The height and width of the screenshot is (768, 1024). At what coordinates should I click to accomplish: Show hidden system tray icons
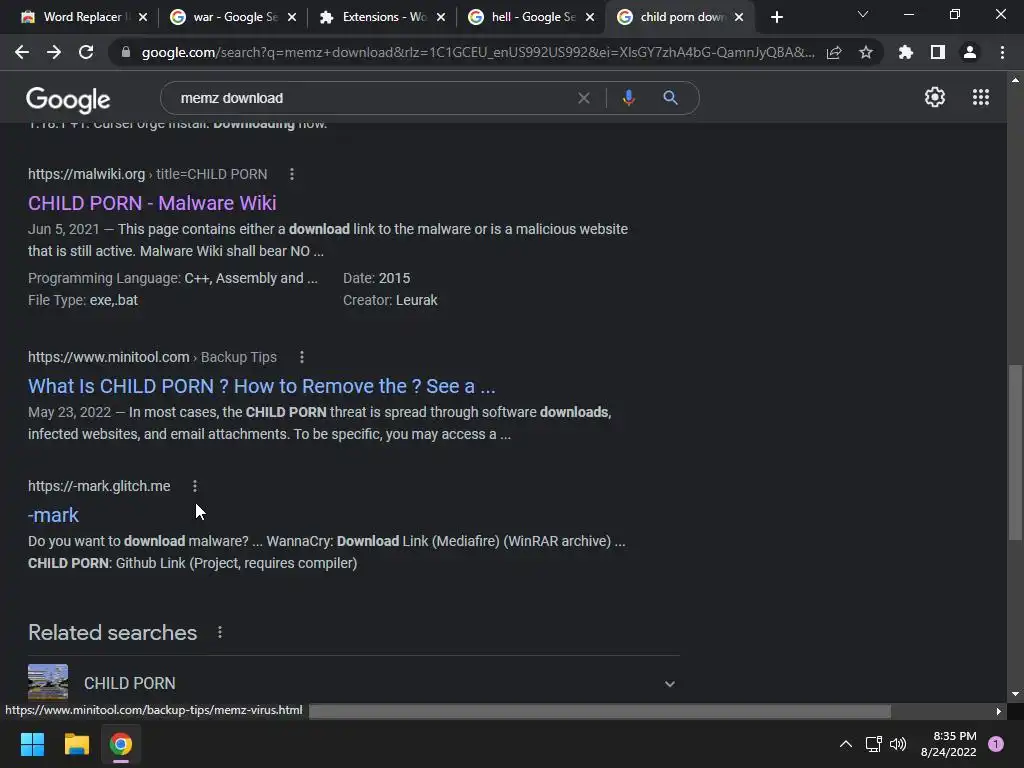click(846, 744)
